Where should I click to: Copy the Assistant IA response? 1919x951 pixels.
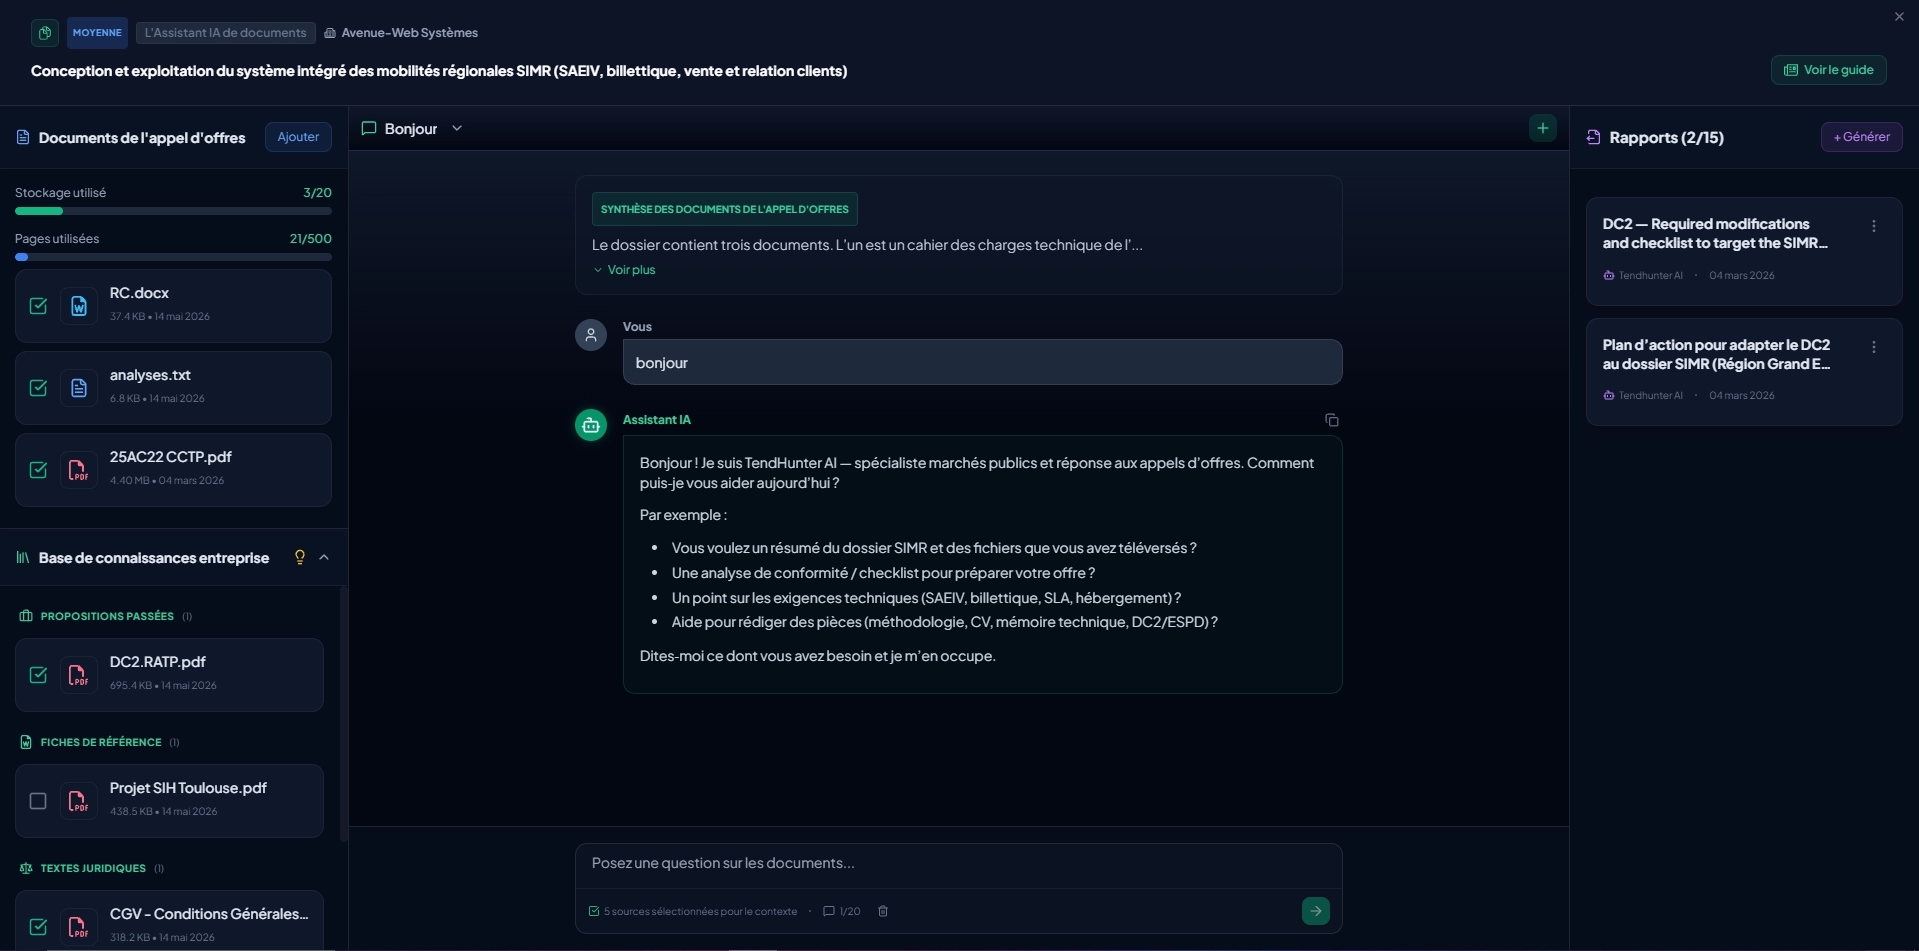(1332, 420)
